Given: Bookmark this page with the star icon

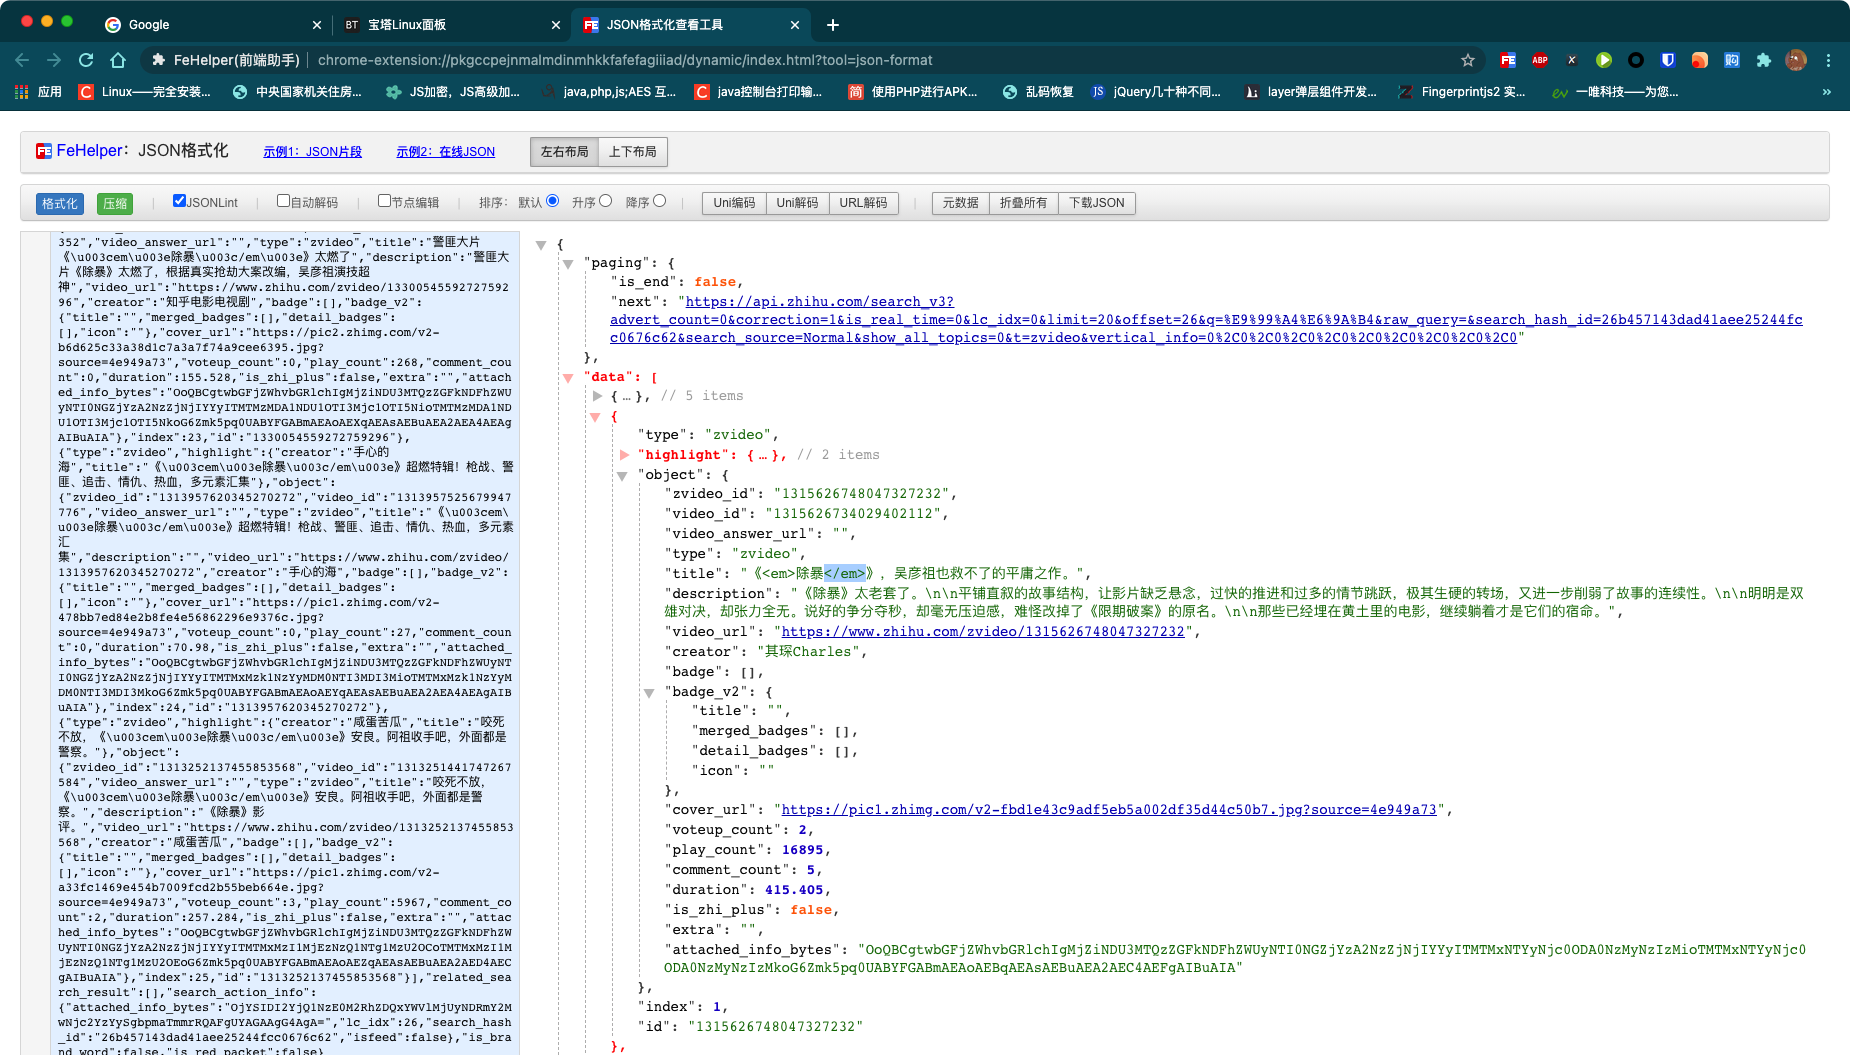Looking at the screenshot, I should pyautogui.click(x=1468, y=60).
